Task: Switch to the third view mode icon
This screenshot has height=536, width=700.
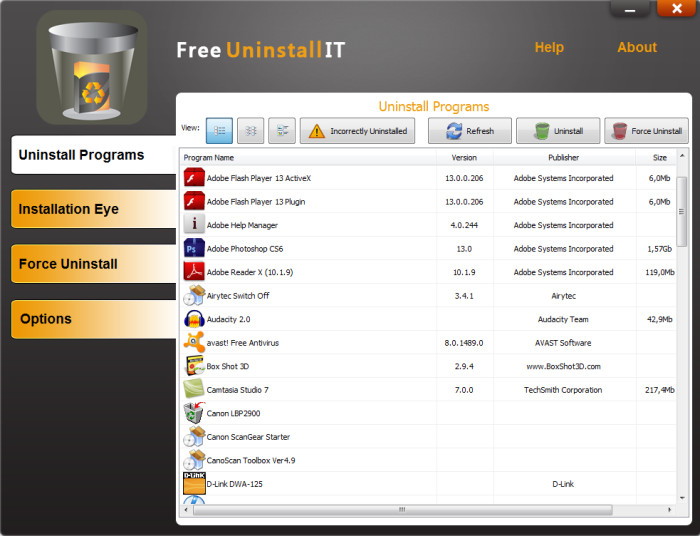Action: pos(282,131)
